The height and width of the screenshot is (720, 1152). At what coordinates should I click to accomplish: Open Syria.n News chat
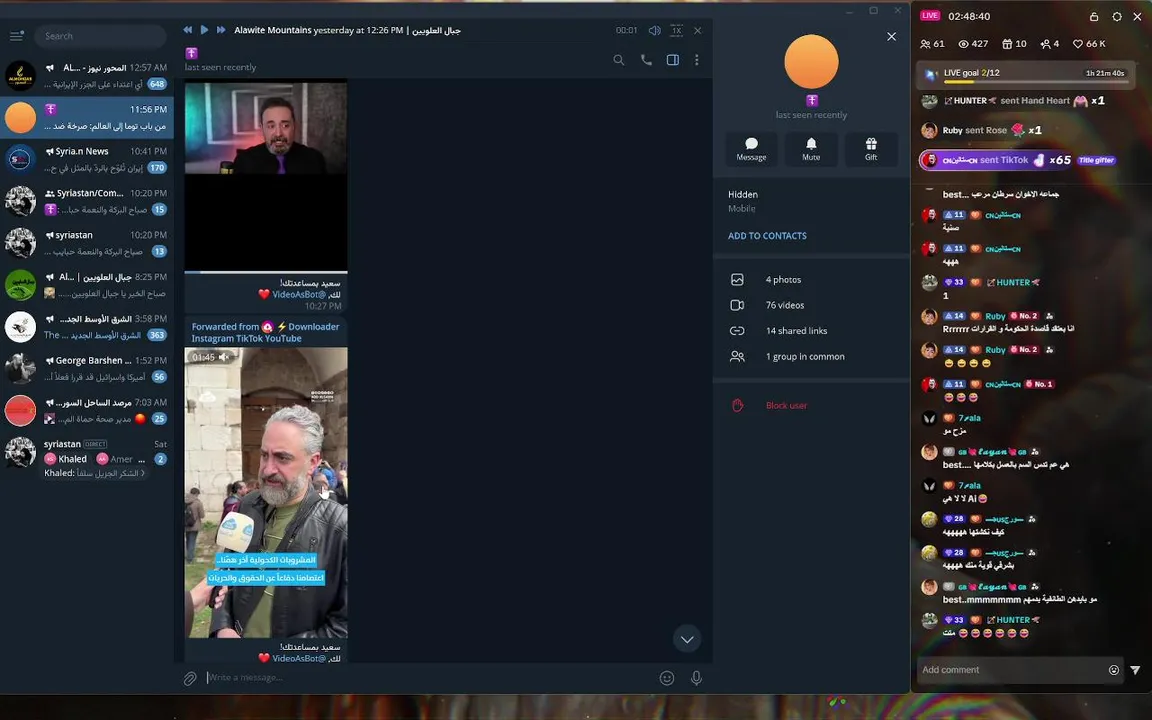87,159
